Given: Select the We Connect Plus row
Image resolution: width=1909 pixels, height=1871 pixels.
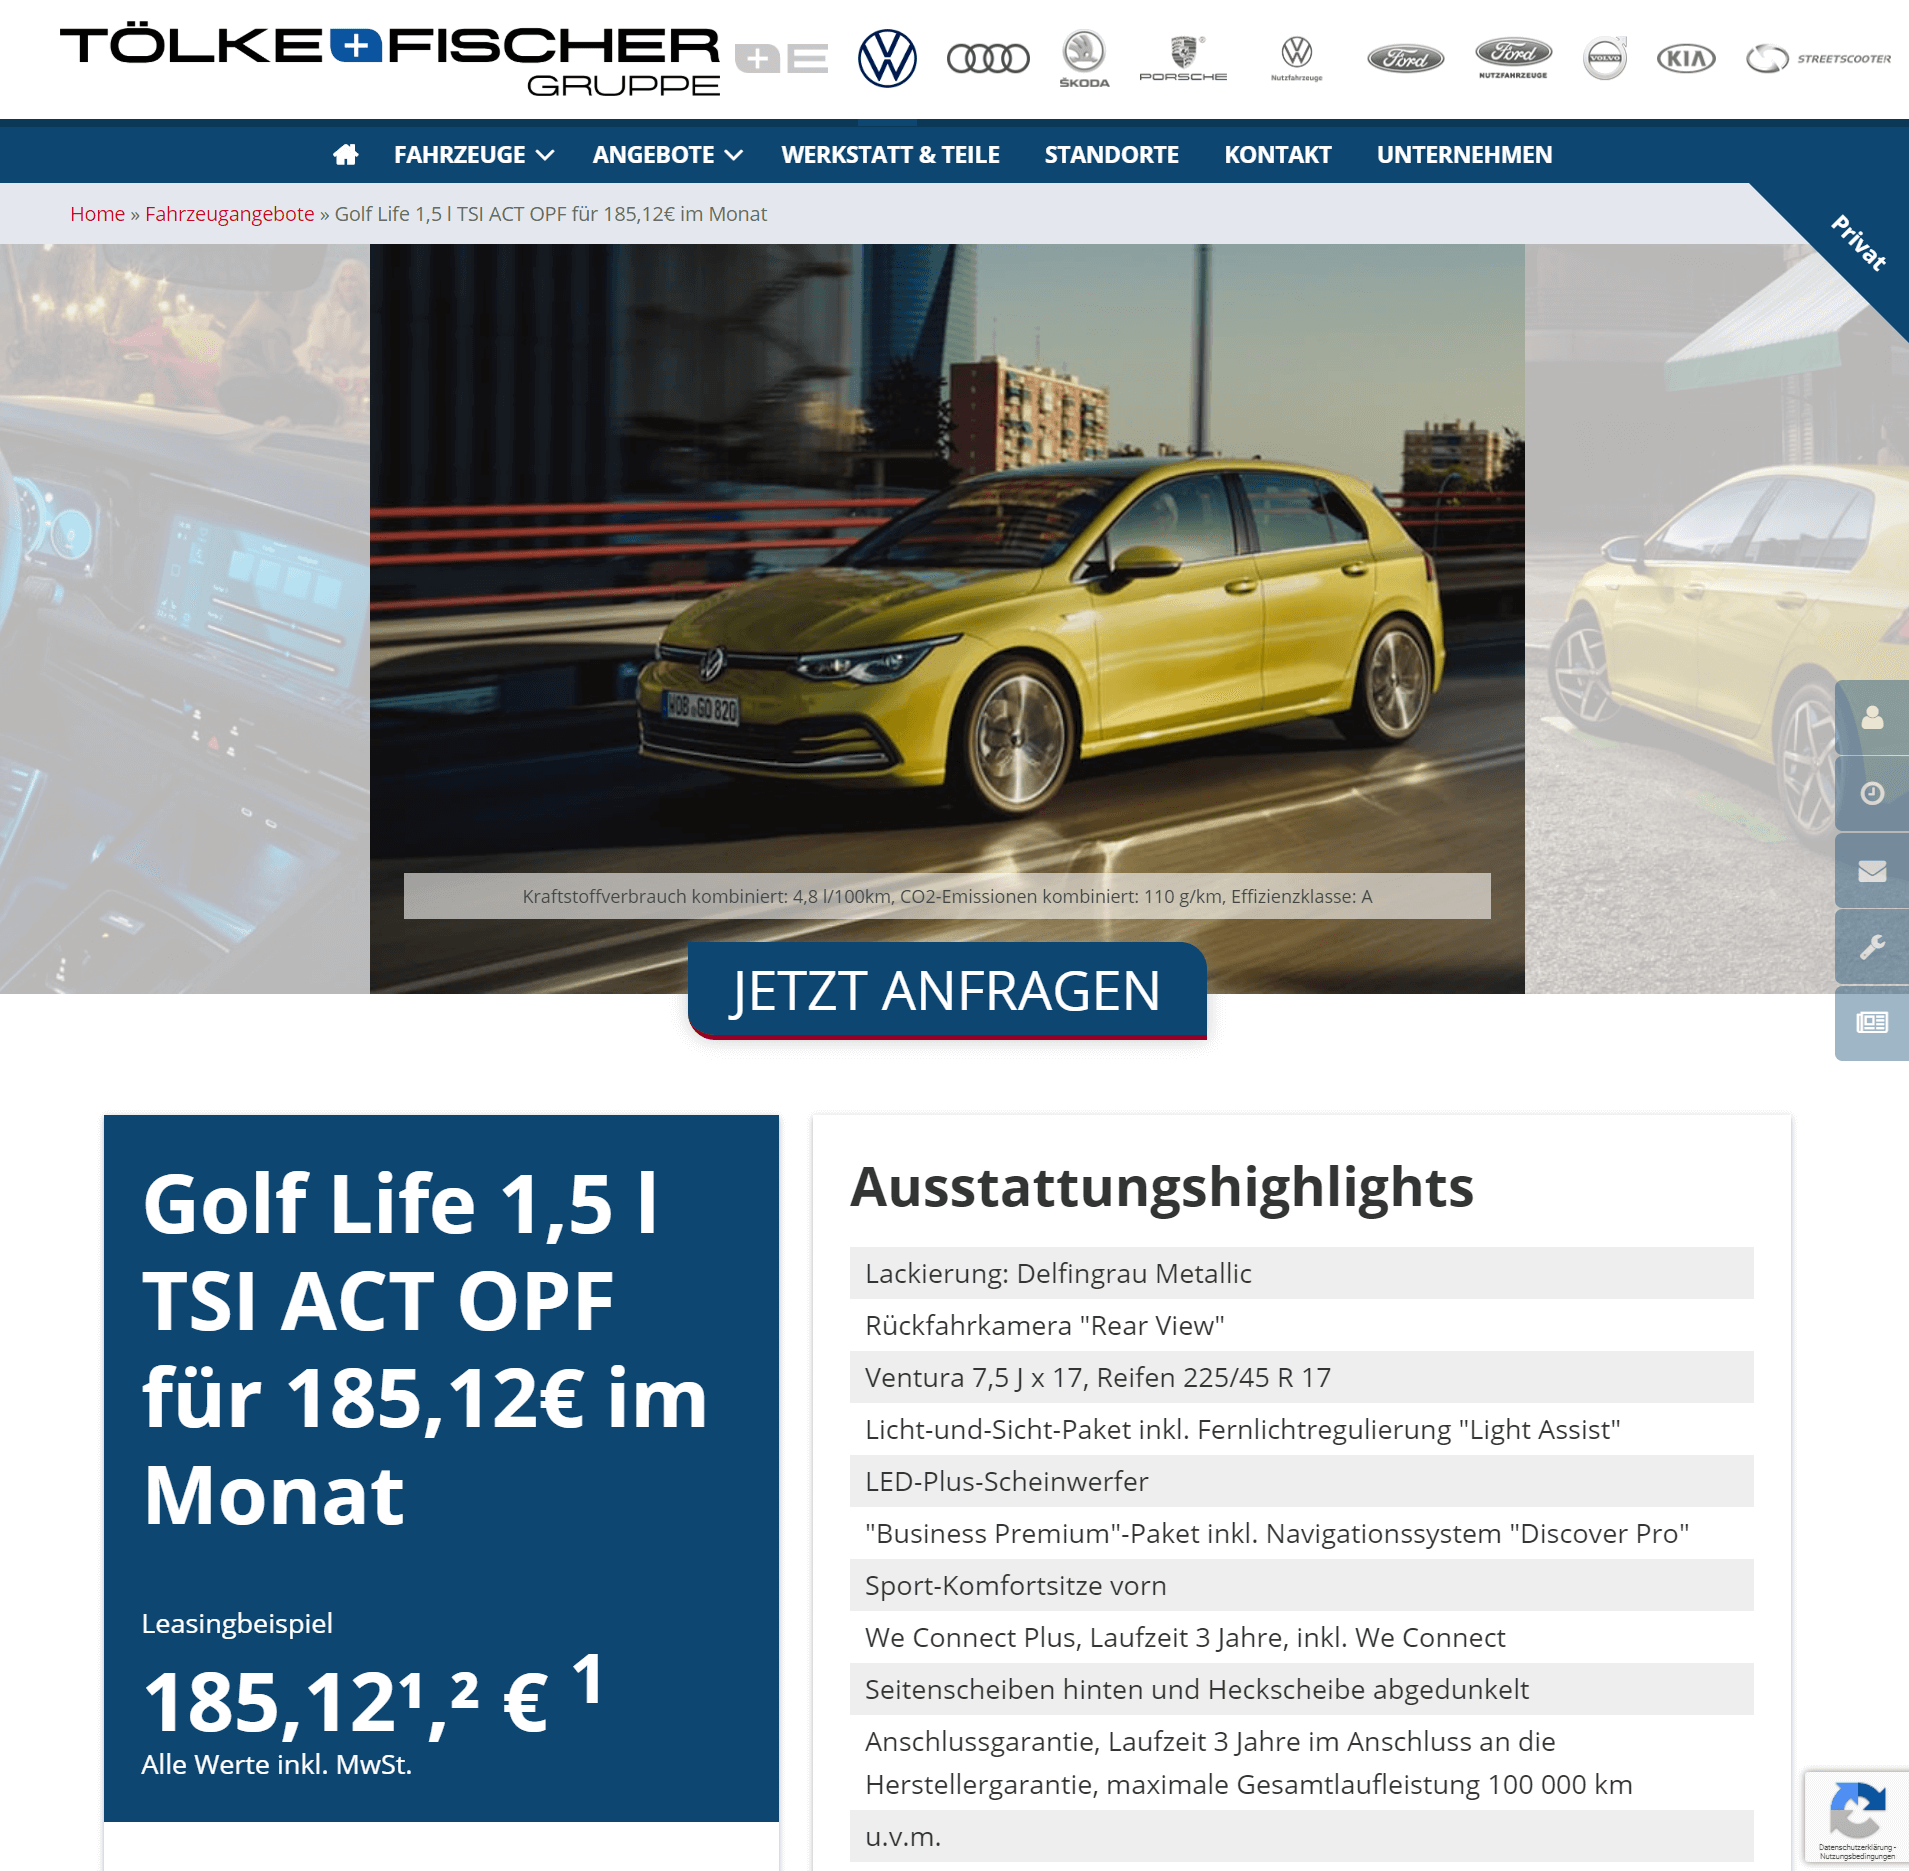Looking at the screenshot, I should click(1301, 1637).
